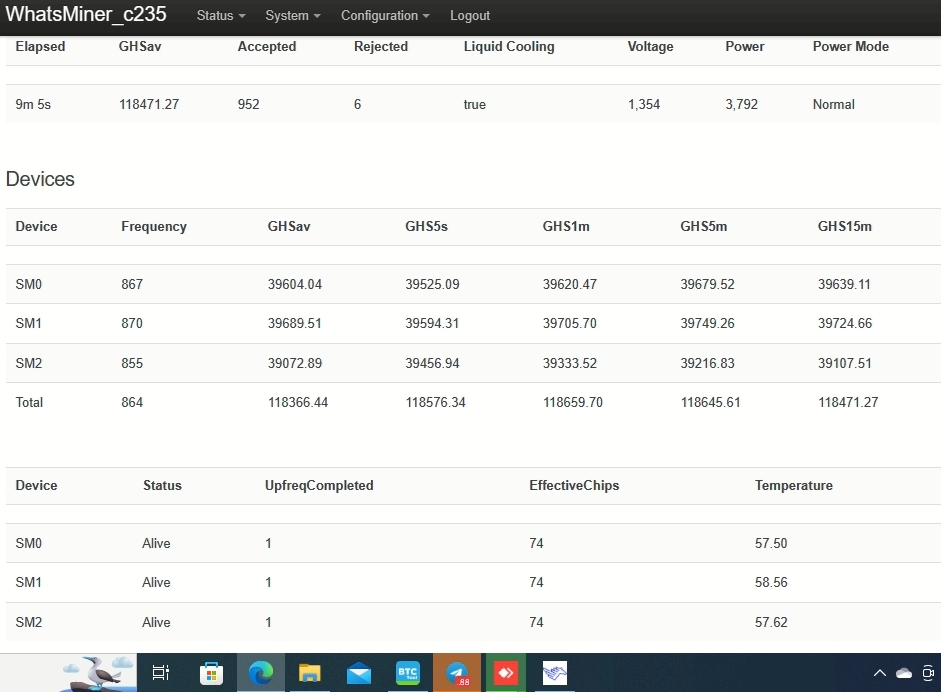Click the Rejected value 6
941x692 pixels.
358,104
